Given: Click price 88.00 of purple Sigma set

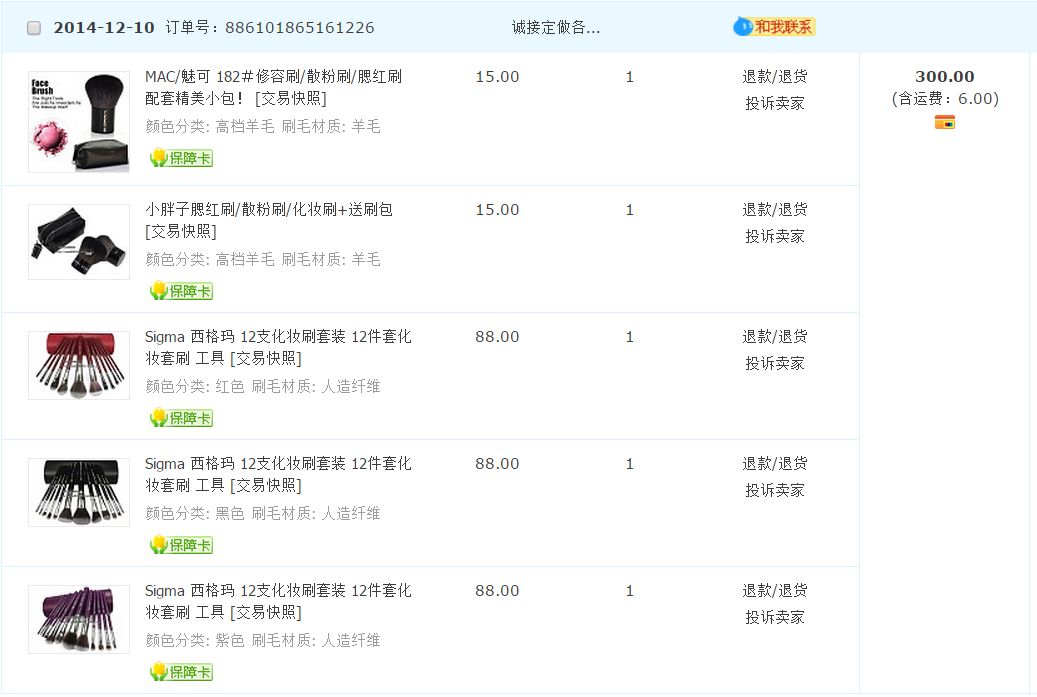Looking at the screenshot, I should tap(497, 591).
